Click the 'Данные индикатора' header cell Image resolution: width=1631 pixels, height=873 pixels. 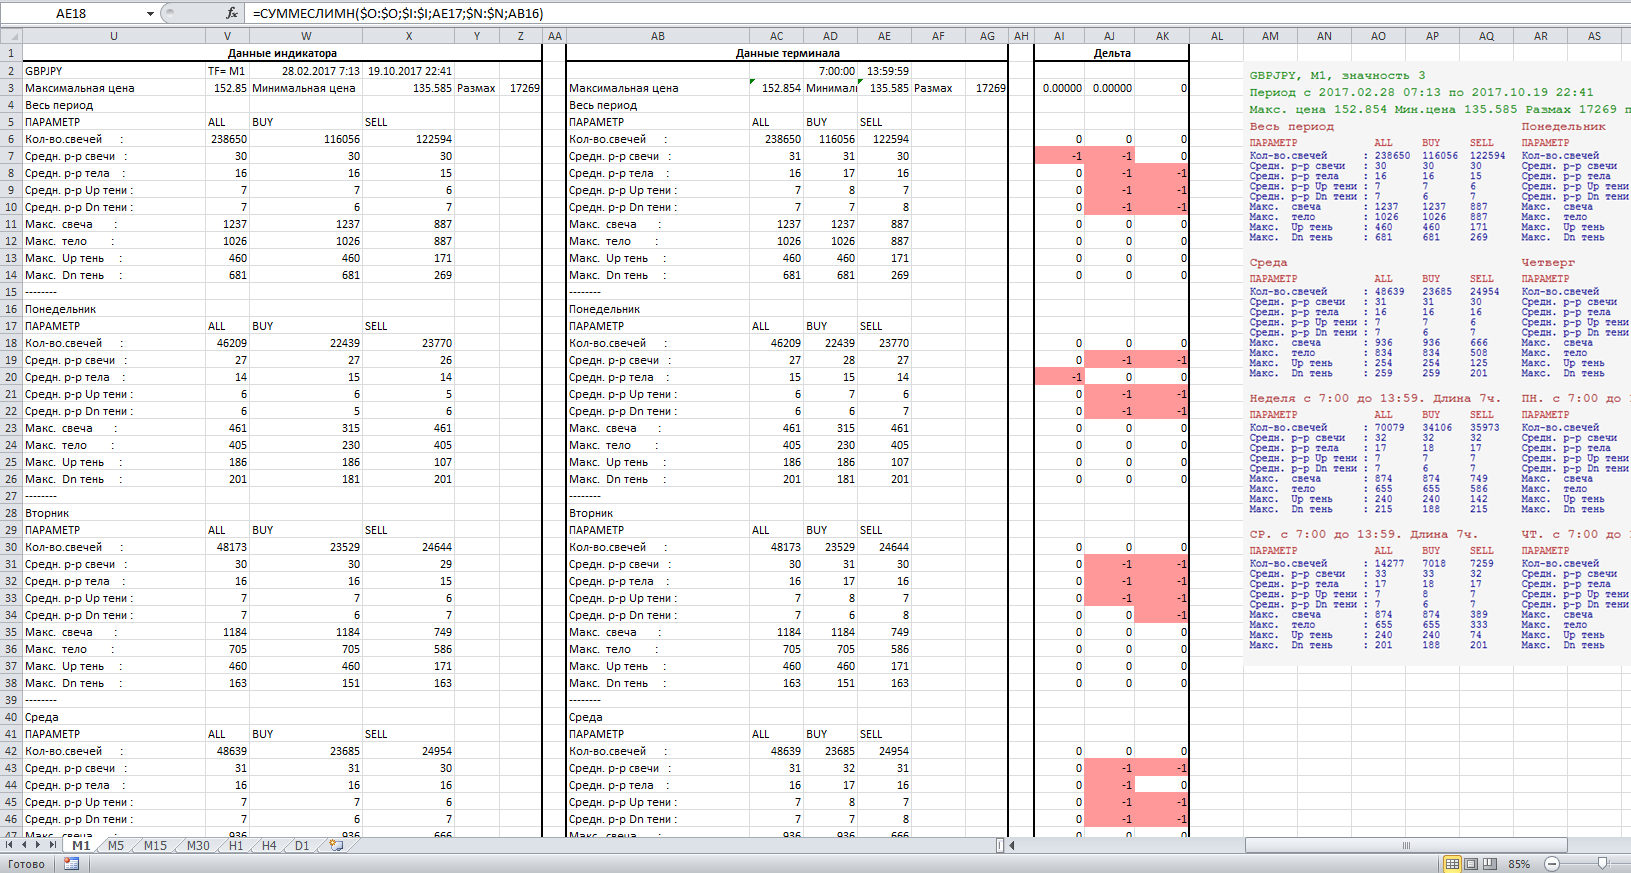pyautogui.click(x=282, y=53)
